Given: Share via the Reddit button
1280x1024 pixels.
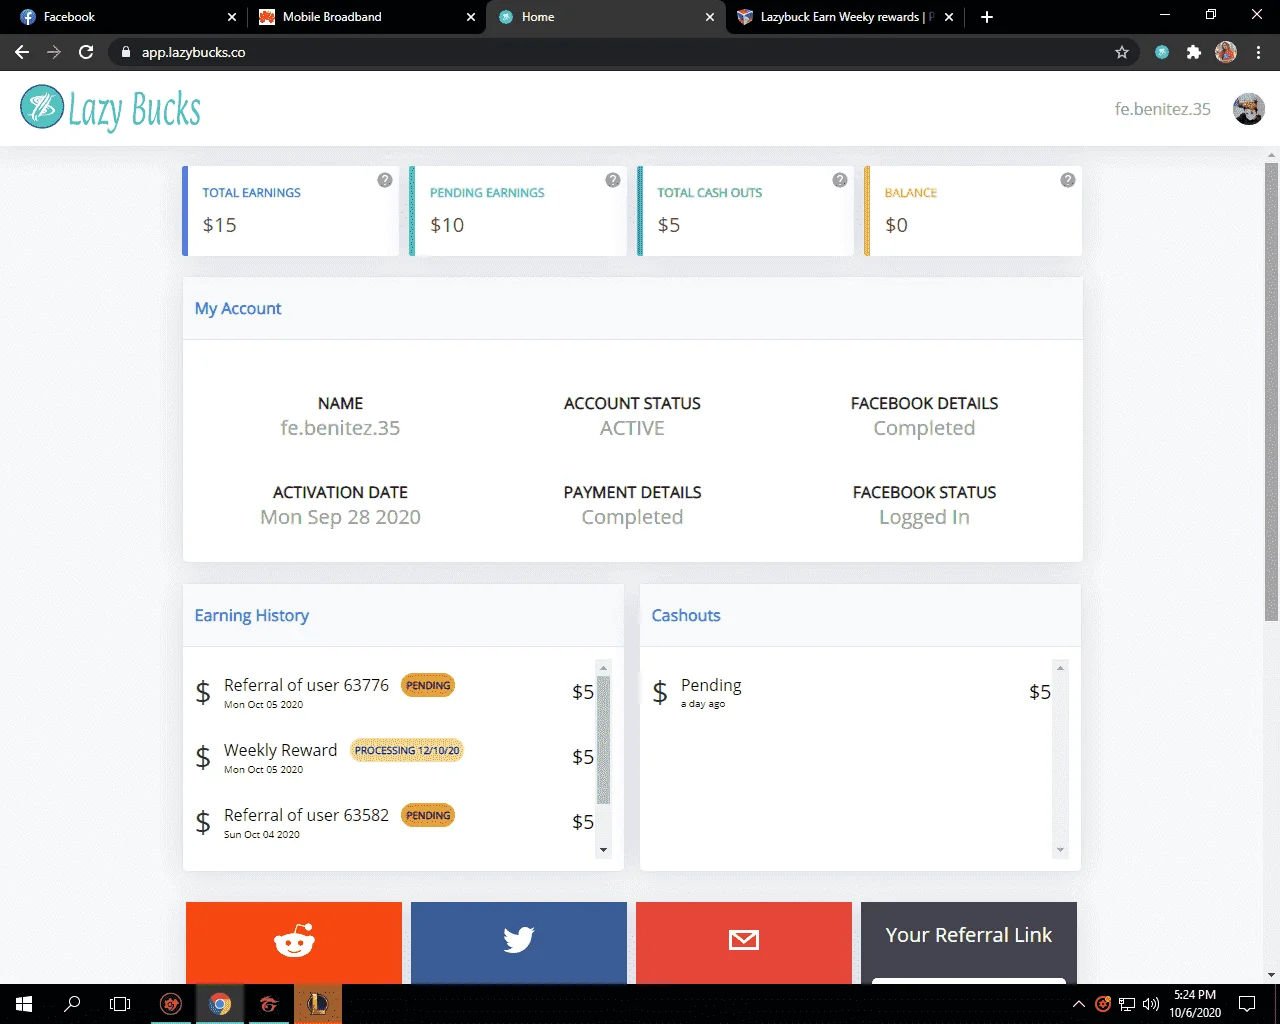Looking at the screenshot, I should pyautogui.click(x=294, y=942).
